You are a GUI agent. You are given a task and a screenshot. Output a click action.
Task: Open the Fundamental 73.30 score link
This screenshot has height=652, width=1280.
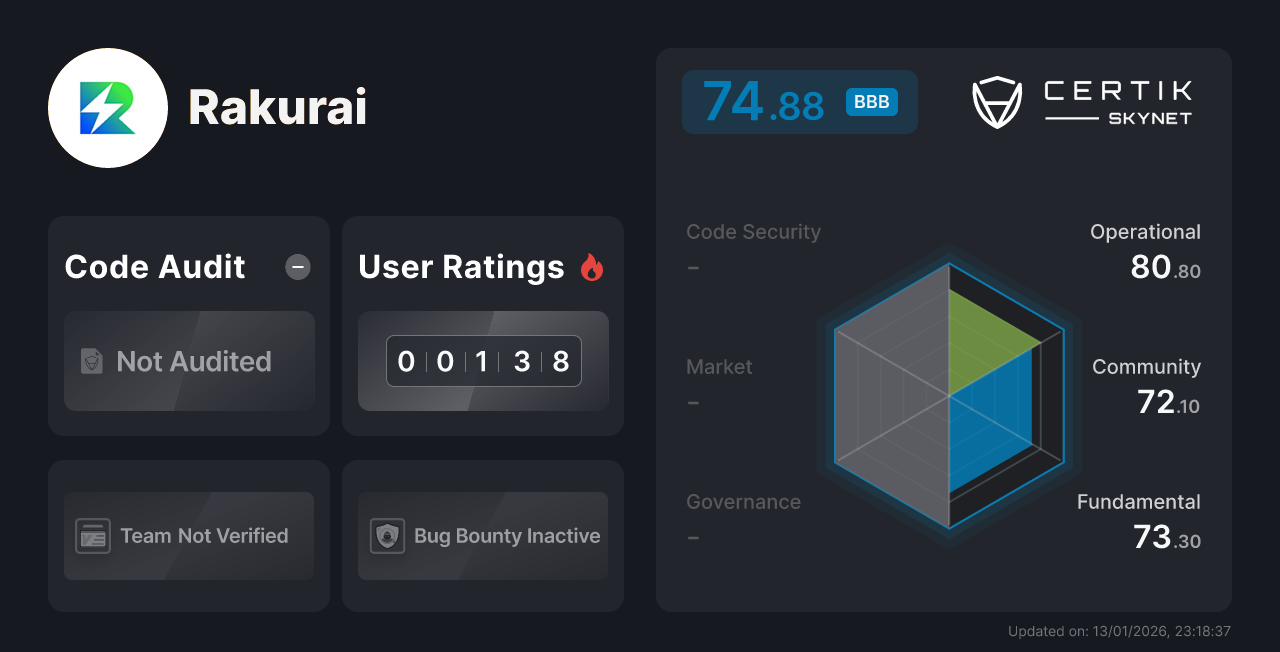click(x=1139, y=518)
